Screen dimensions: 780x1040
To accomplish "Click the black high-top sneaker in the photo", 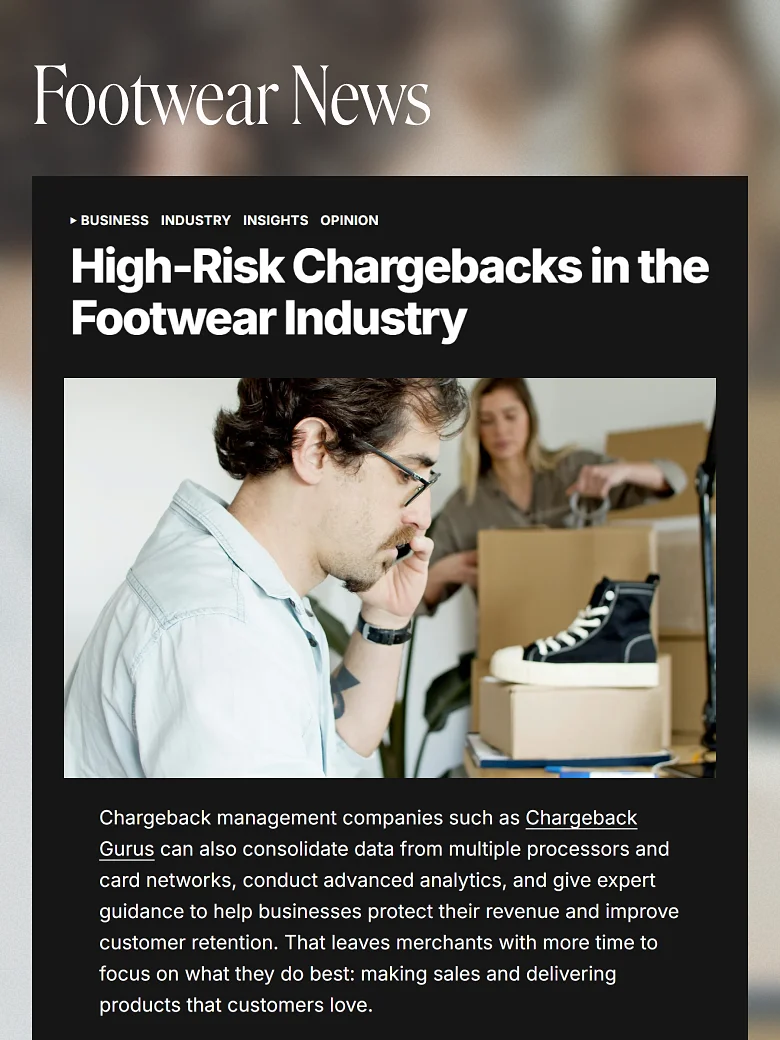I will [x=576, y=631].
